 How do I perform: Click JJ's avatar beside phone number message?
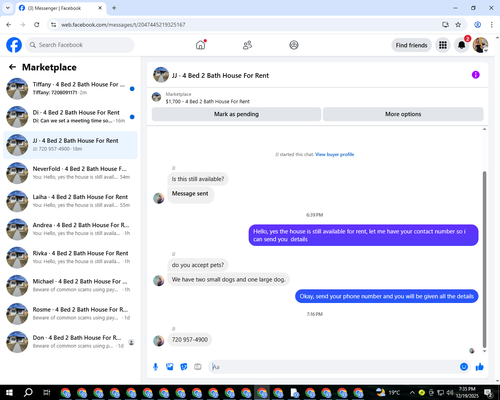click(x=159, y=341)
